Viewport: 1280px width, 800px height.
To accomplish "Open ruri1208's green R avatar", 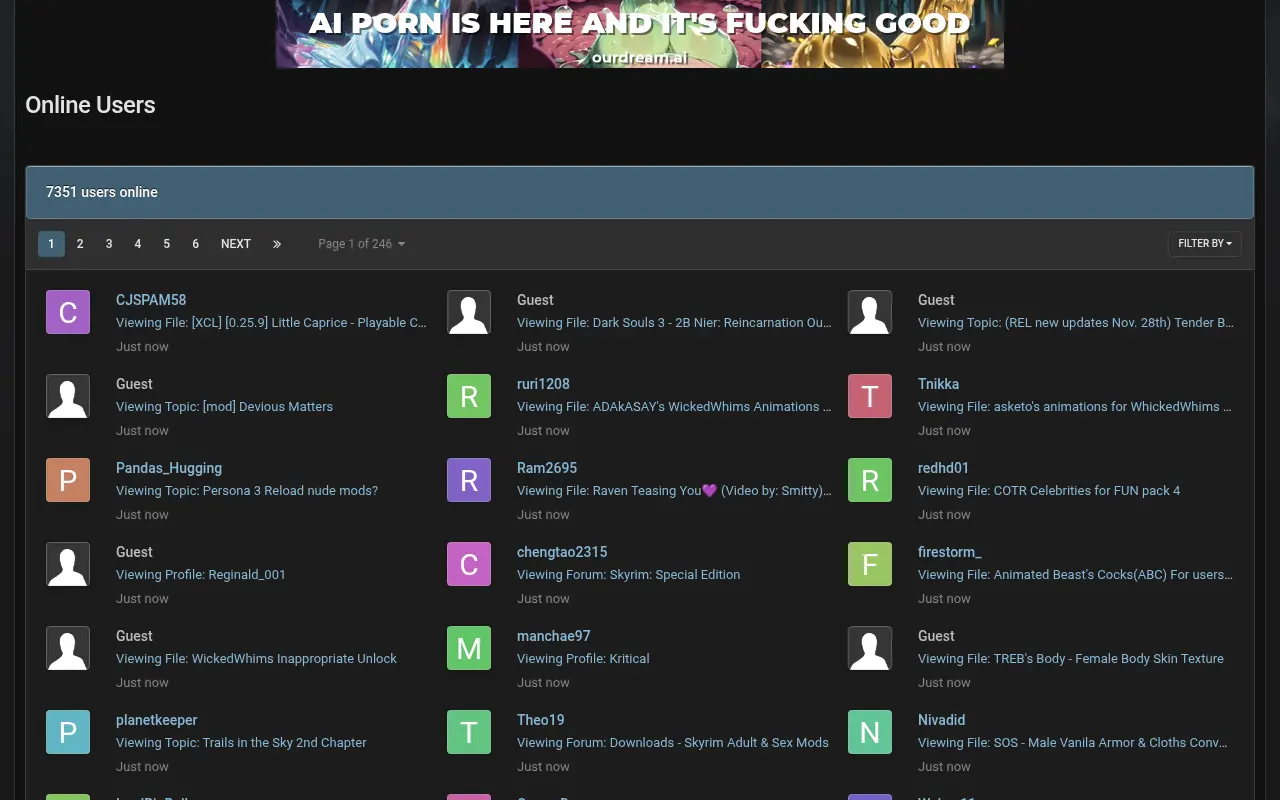I will point(469,396).
